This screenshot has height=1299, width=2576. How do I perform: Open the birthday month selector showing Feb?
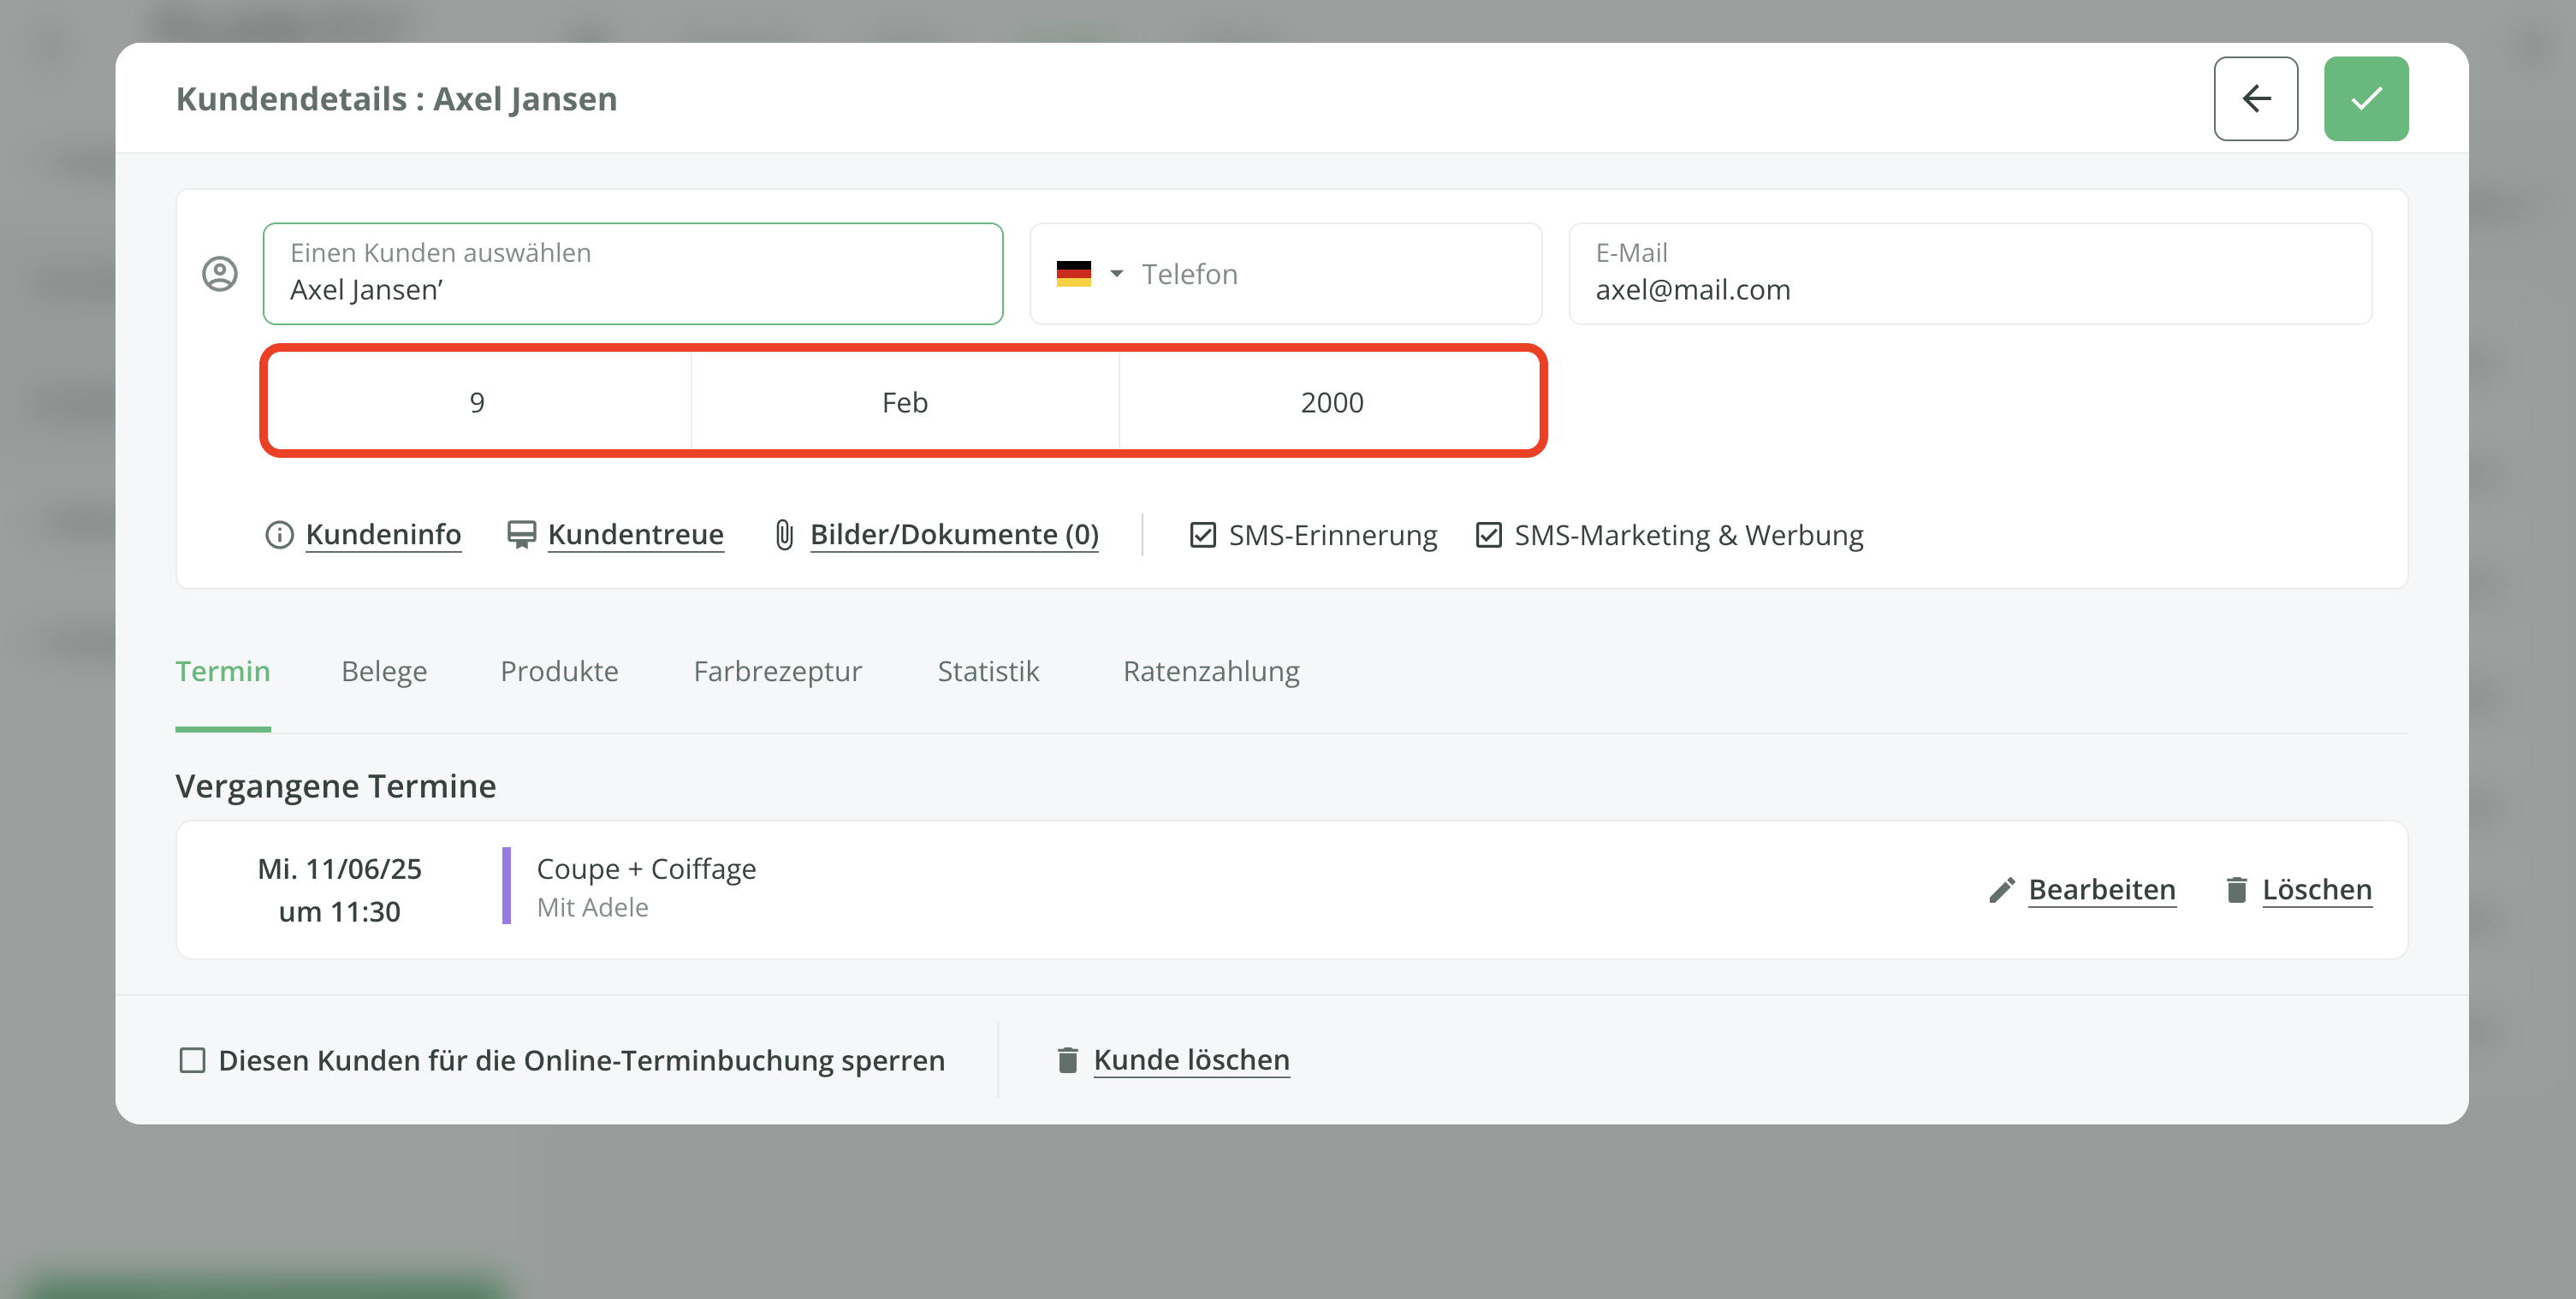(904, 402)
